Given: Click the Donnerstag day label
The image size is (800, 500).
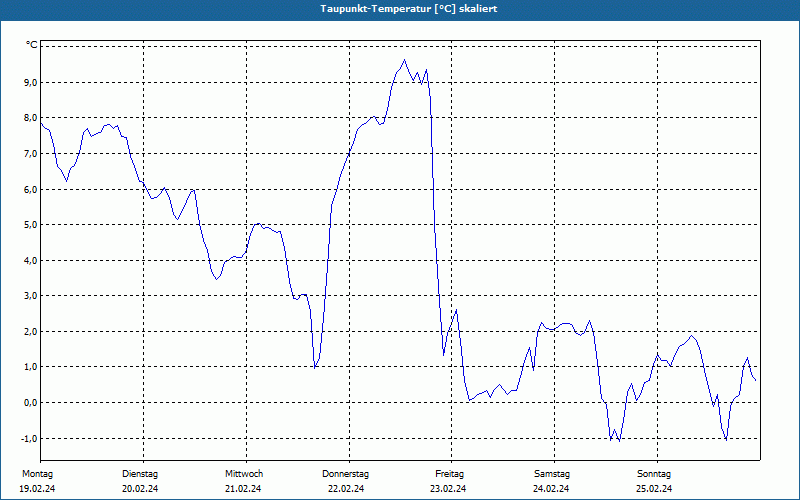Looking at the screenshot, I should (x=345, y=474).
